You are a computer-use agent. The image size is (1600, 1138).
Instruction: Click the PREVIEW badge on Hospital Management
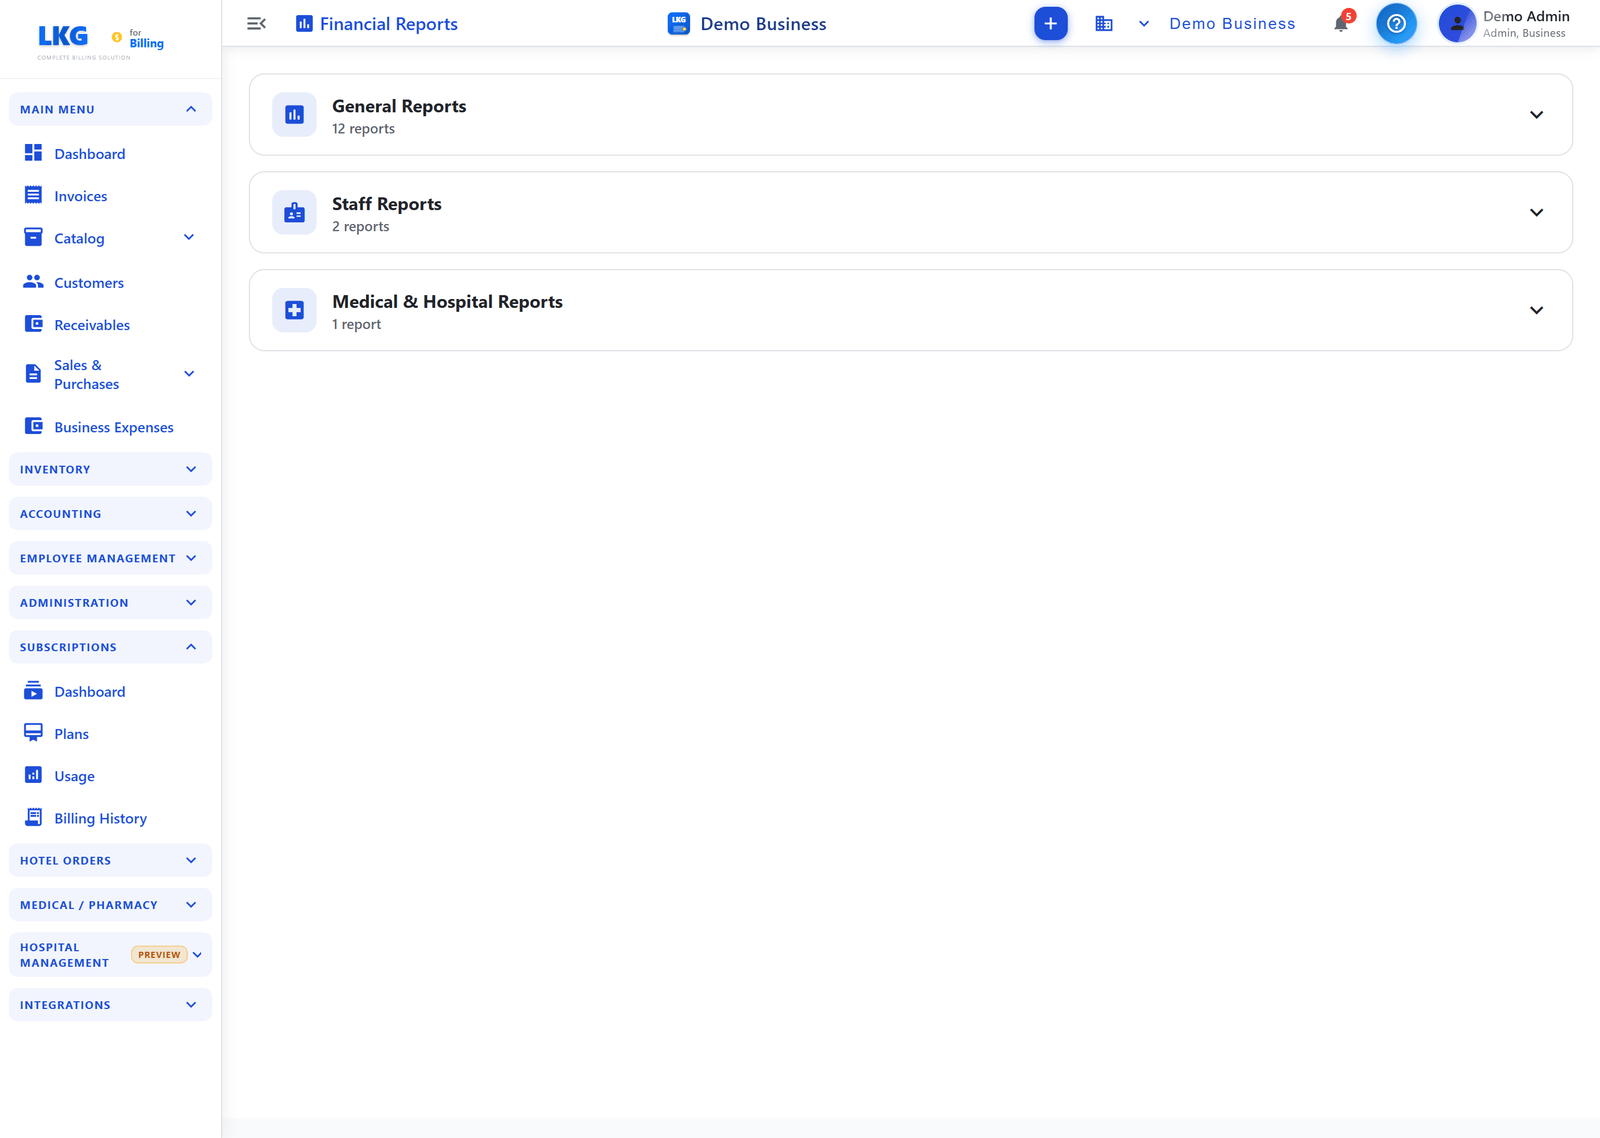(160, 954)
